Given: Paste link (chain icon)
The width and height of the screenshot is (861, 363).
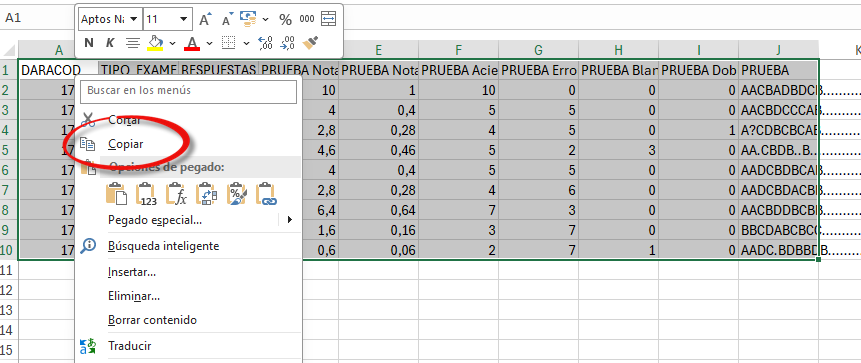Looking at the screenshot, I should [x=267, y=194].
